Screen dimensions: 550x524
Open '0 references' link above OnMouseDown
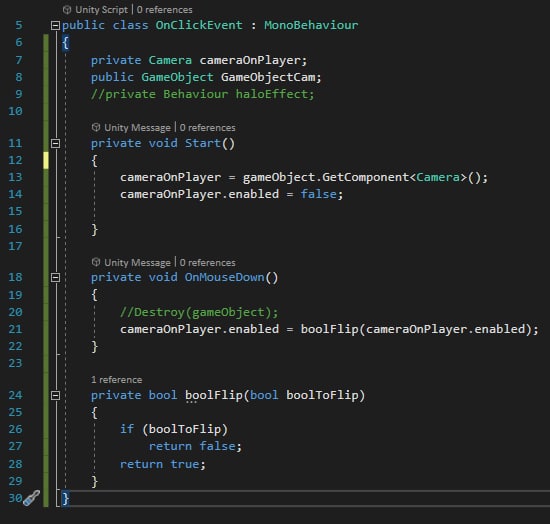[x=207, y=262]
